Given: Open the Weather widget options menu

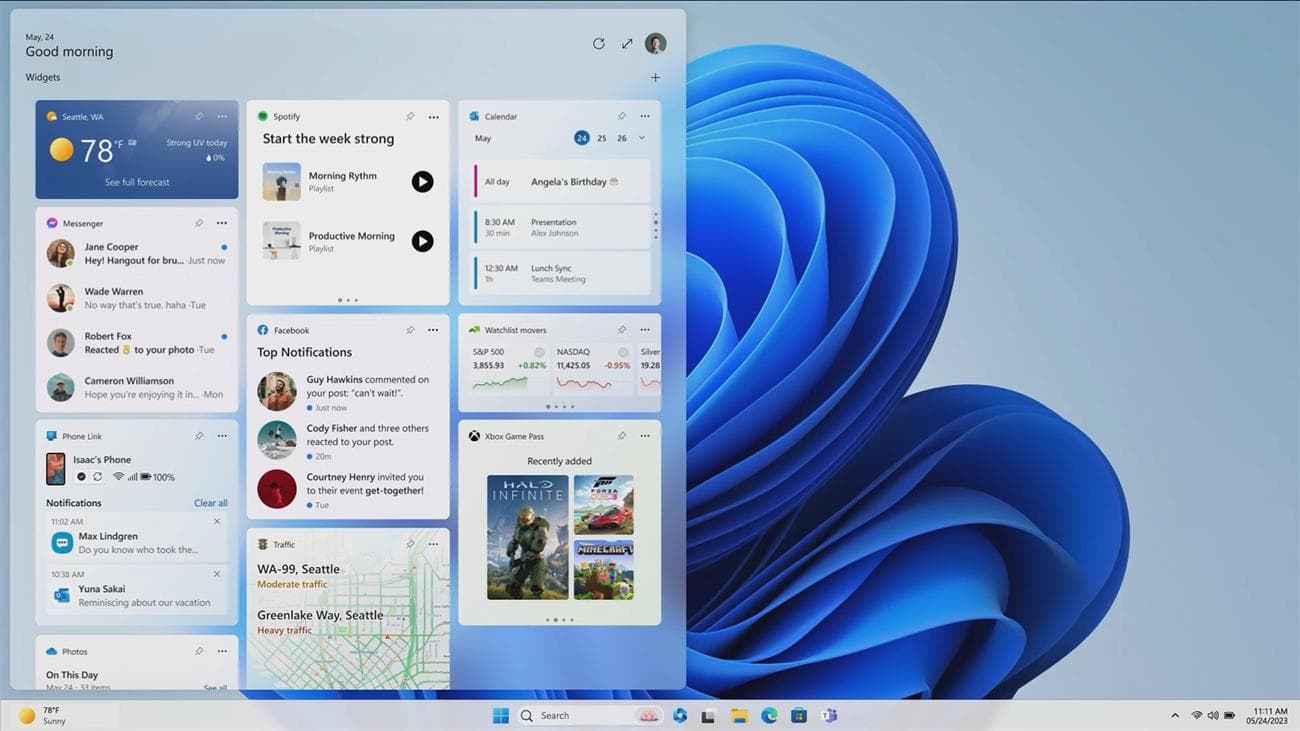Looking at the screenshot, I should click(222, 117).
